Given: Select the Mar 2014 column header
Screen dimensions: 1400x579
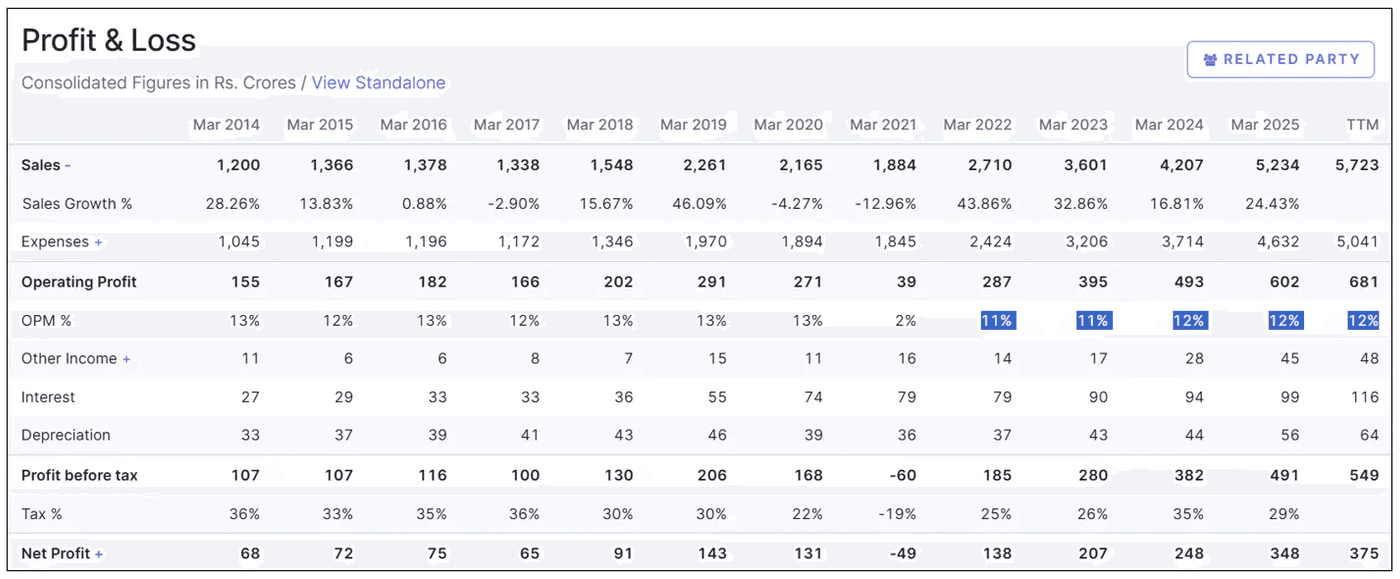Looking at the screenshot, I should point(227,125).
